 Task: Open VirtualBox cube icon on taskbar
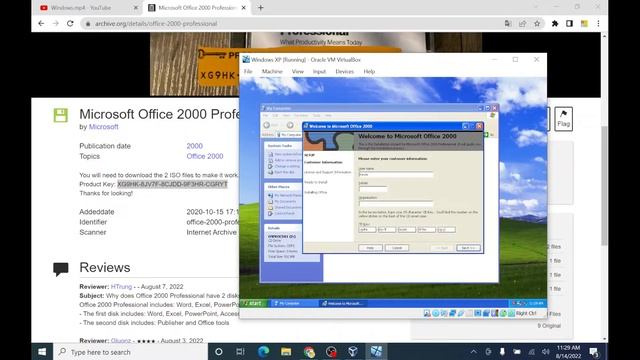click(x=353, y=351)
